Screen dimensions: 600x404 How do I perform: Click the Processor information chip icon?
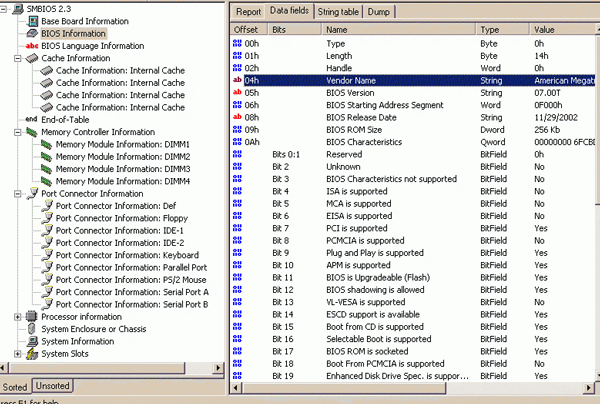(31, 316)
